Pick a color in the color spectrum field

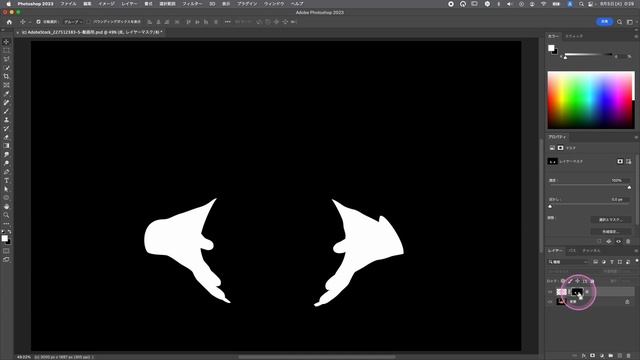point(590,100)
